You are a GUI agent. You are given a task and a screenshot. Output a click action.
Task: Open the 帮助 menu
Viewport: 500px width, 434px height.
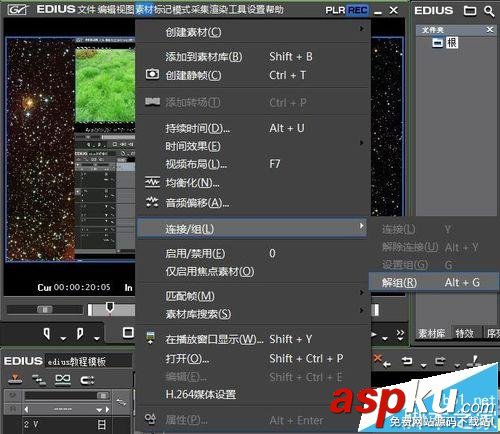[275, 9]
